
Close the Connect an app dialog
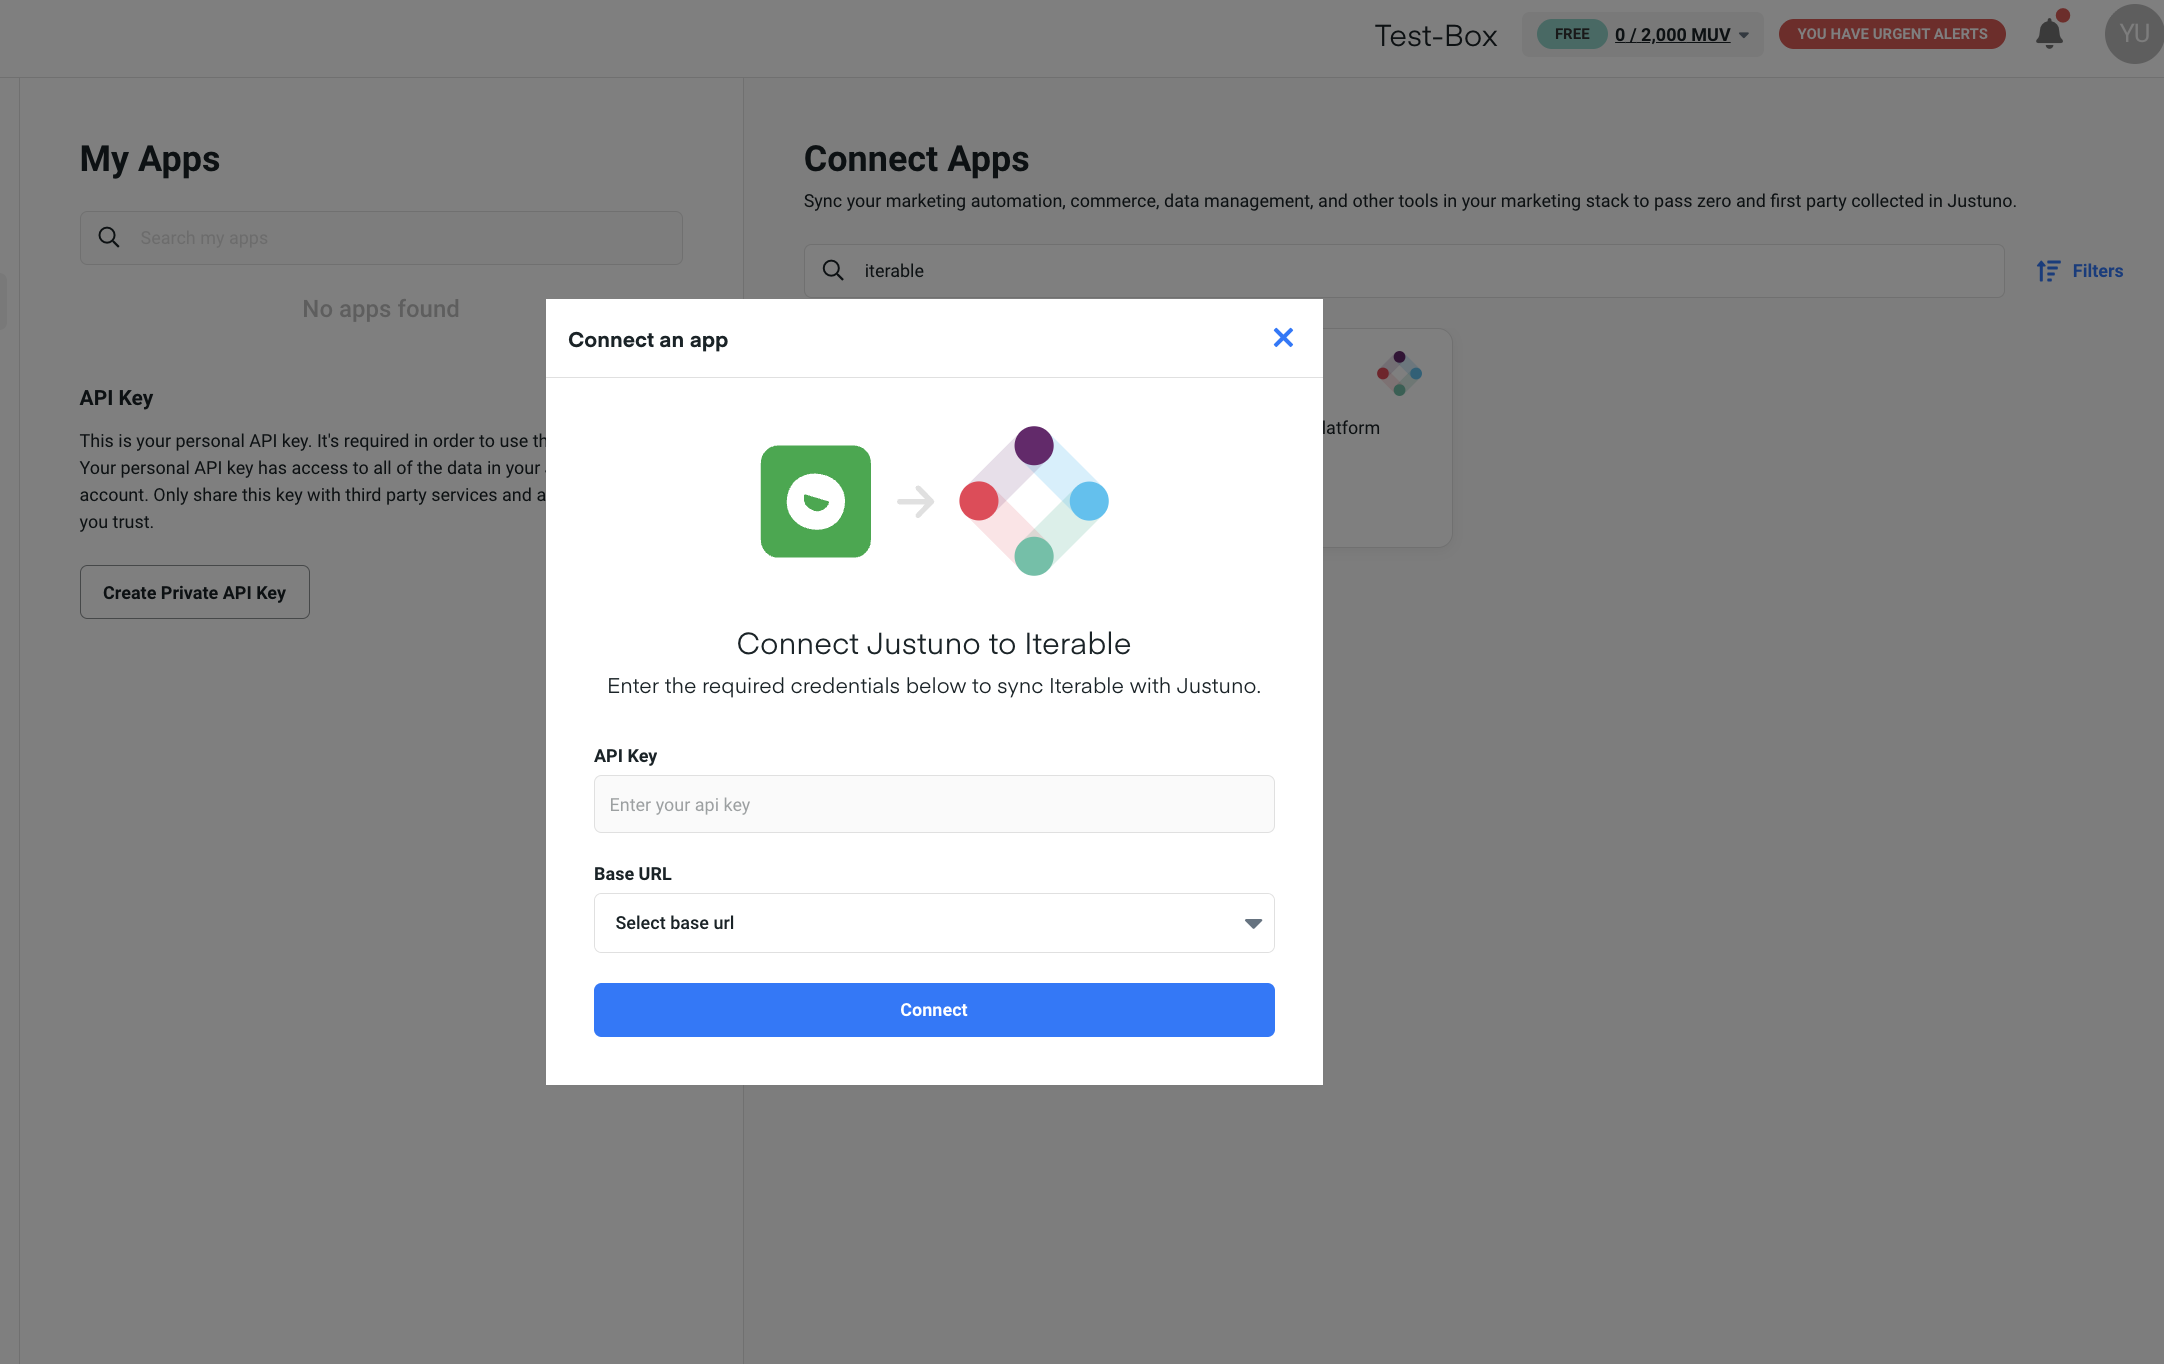(1283, 338)
